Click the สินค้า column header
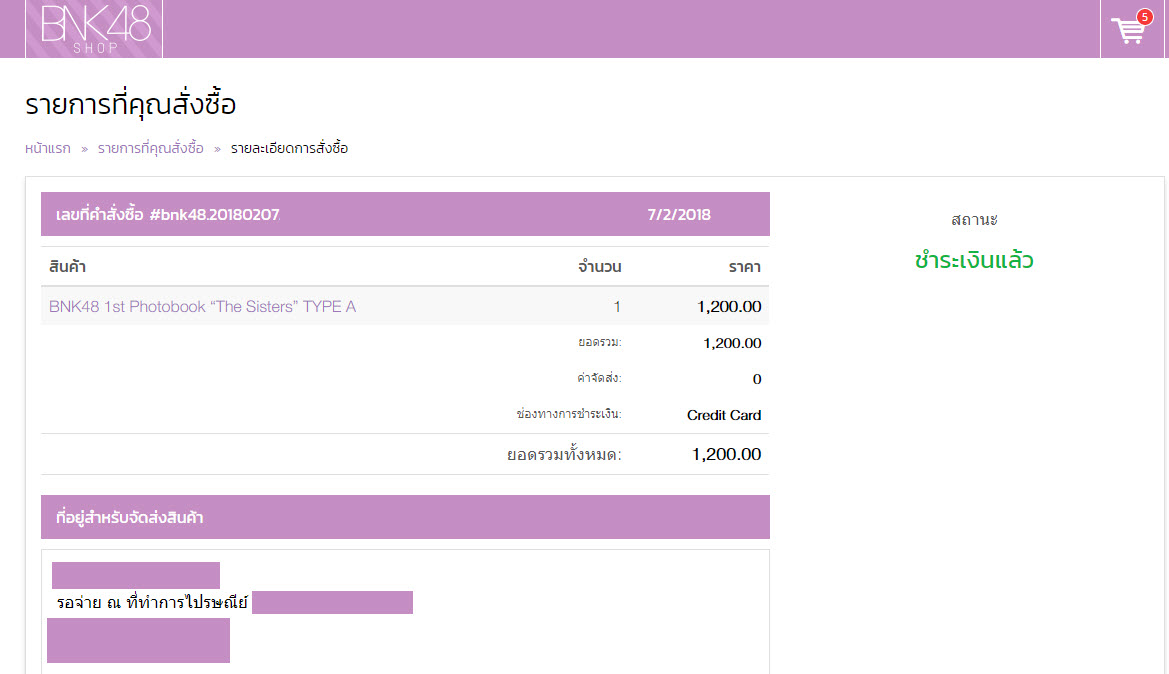The height and width of the screenshot is (674, 1169). 67,267
